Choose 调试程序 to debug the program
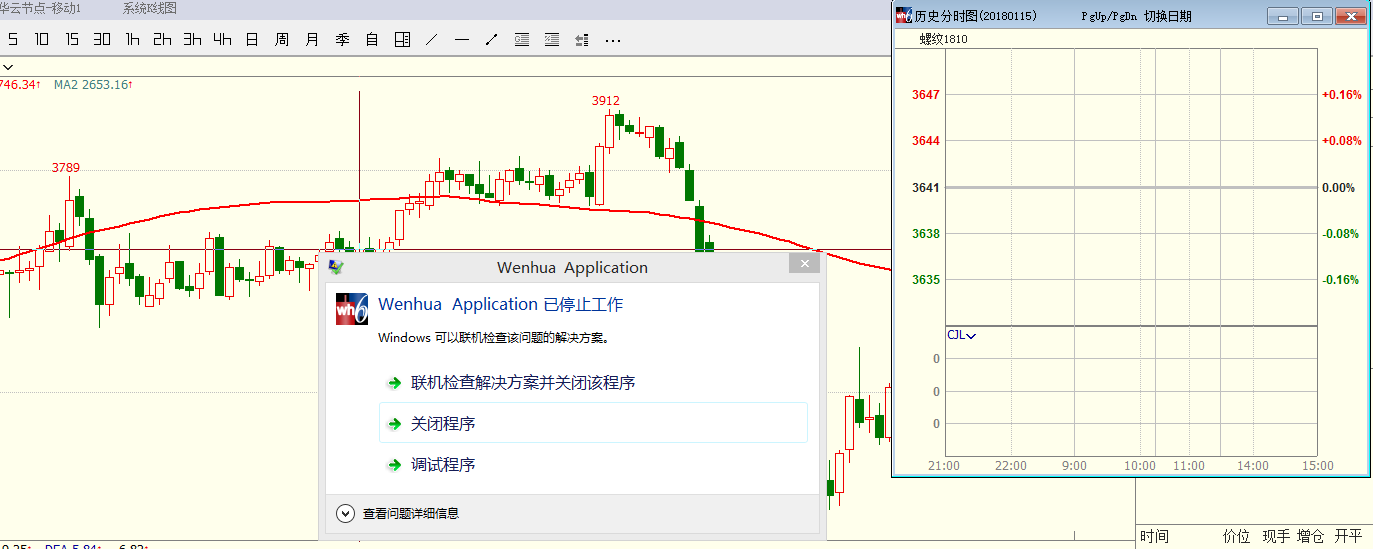 click(x=443, y=465)
